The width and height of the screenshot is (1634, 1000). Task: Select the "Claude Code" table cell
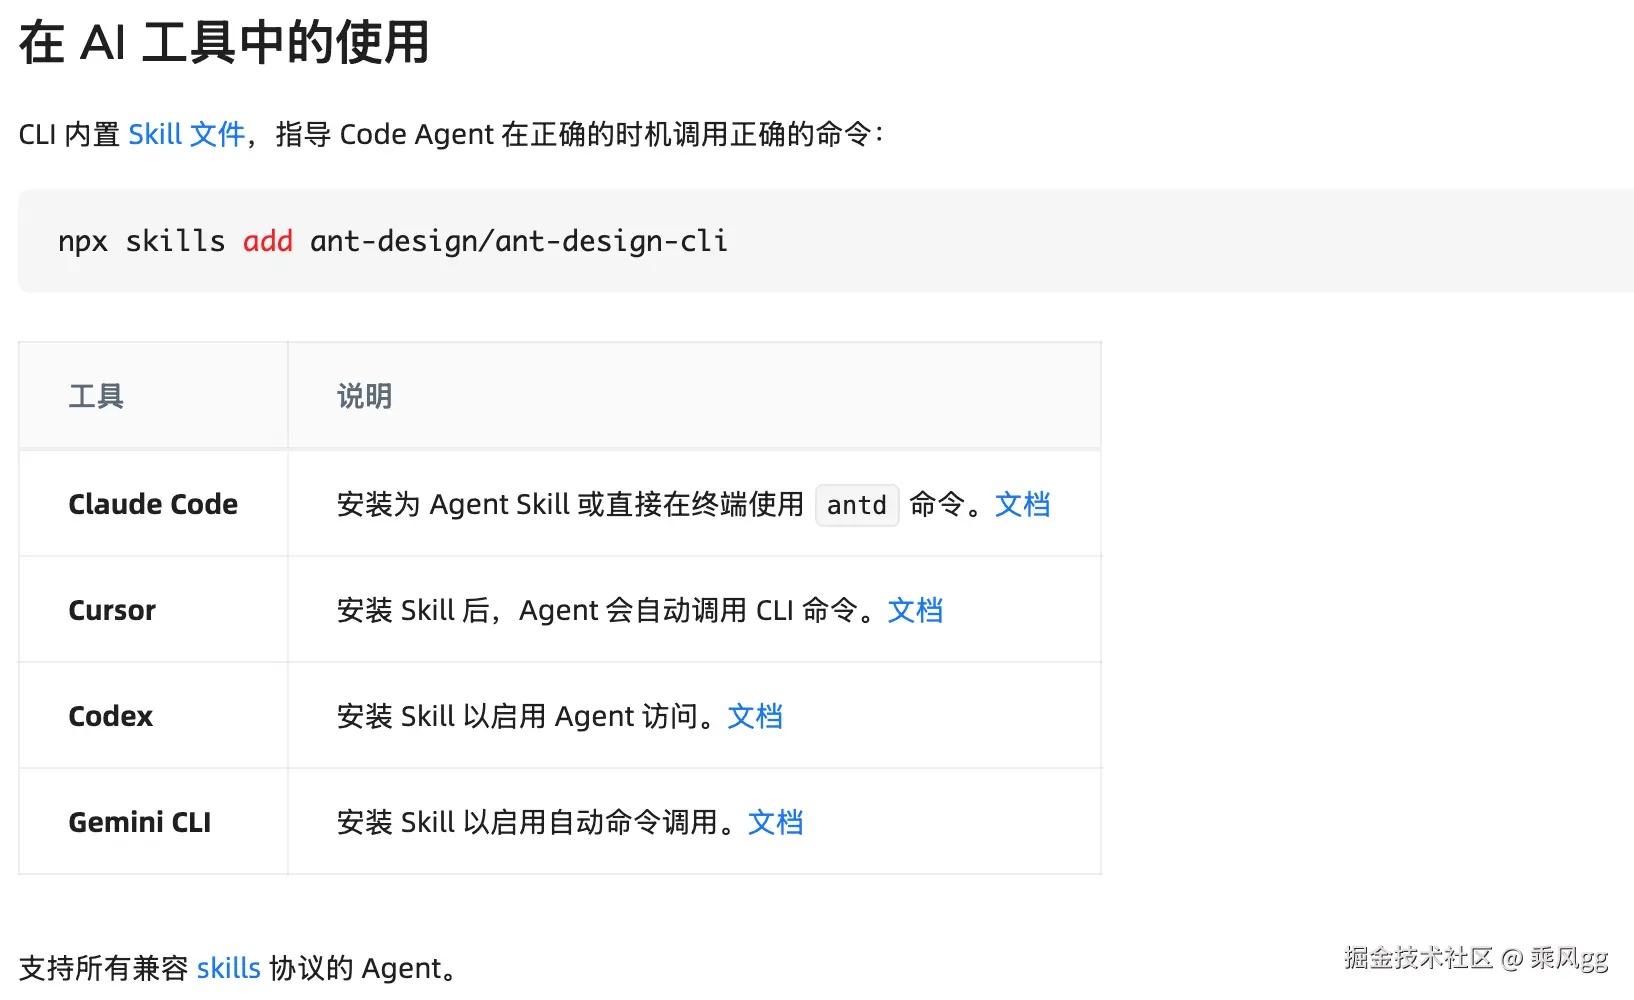[153, 504]
